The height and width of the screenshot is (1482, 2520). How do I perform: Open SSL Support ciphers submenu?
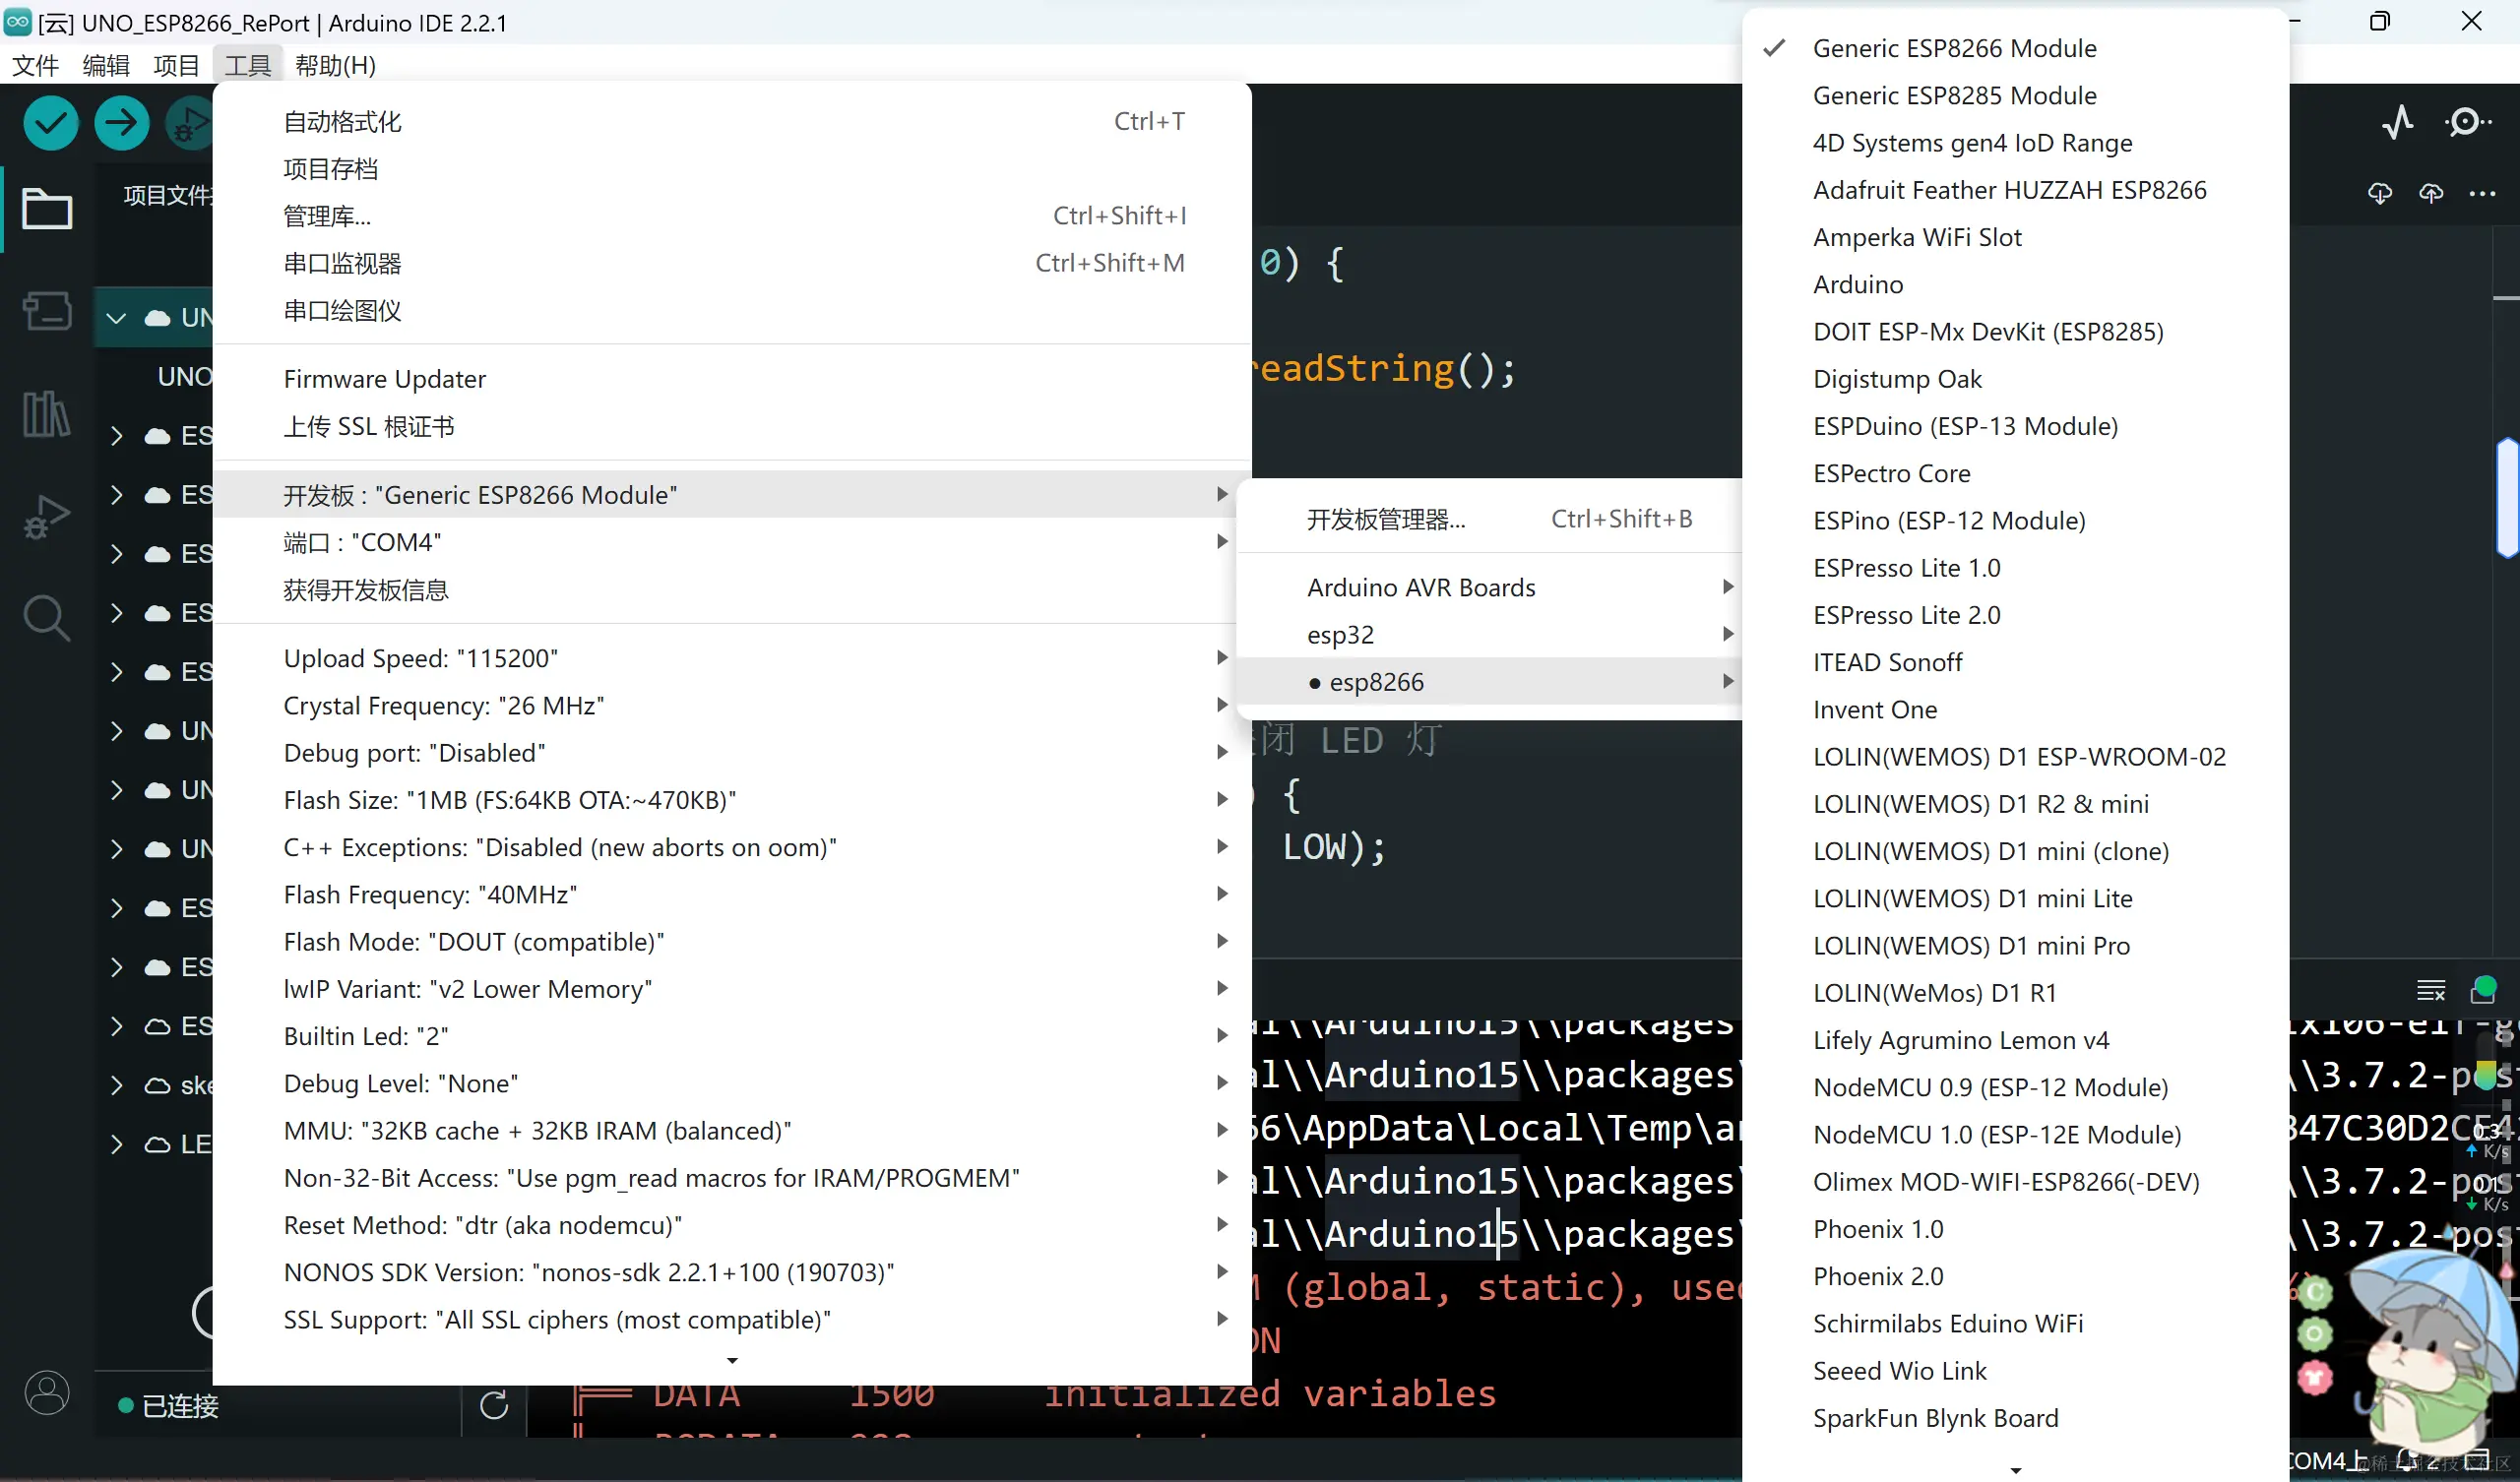732,1319
